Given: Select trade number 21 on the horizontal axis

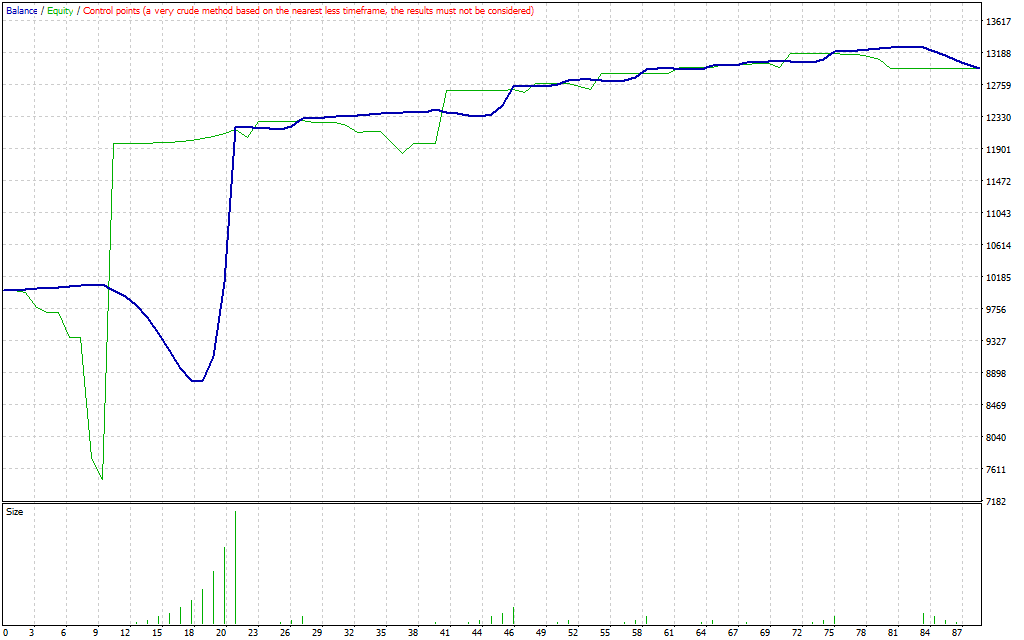Looking at the screenshot, I should point(225,632).
